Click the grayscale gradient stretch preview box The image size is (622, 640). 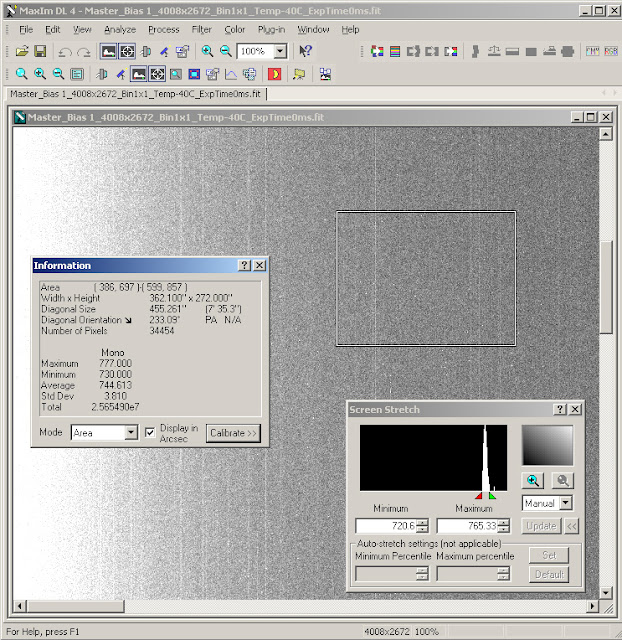tap(547, 445)
